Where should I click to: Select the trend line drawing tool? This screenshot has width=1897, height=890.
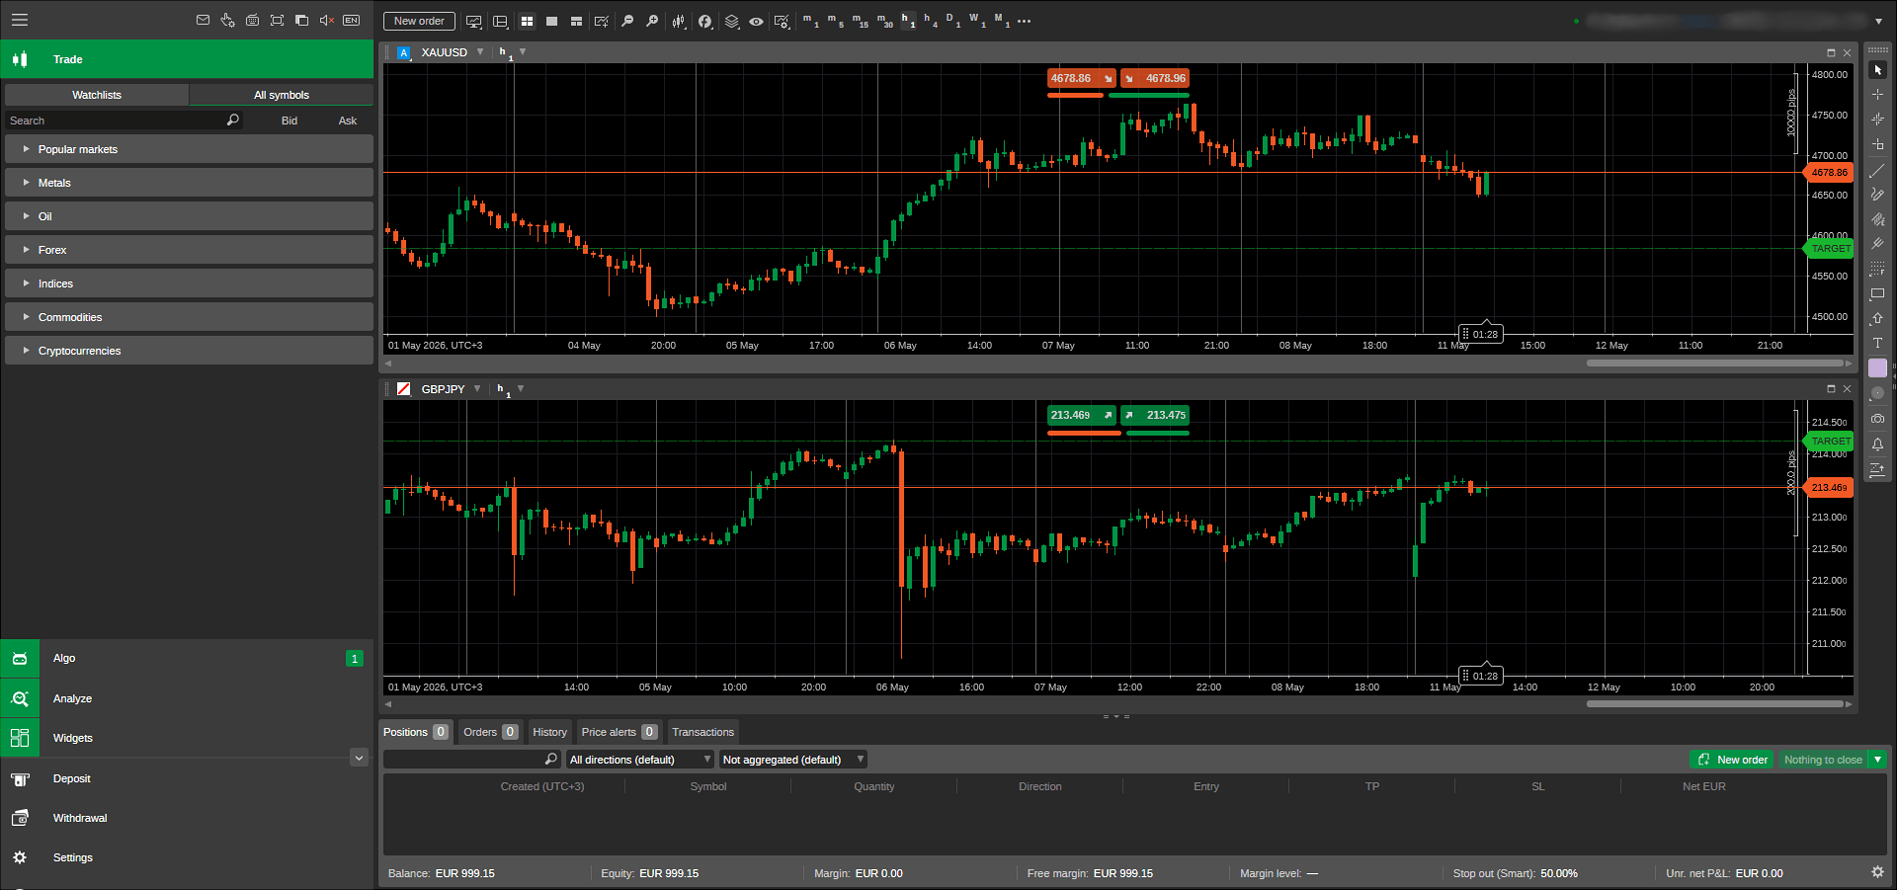point(1878,170)
